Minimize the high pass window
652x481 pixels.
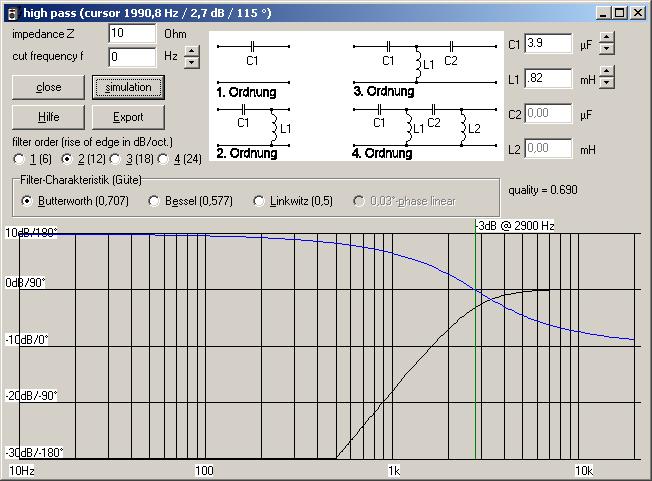(x=604, y=13)
